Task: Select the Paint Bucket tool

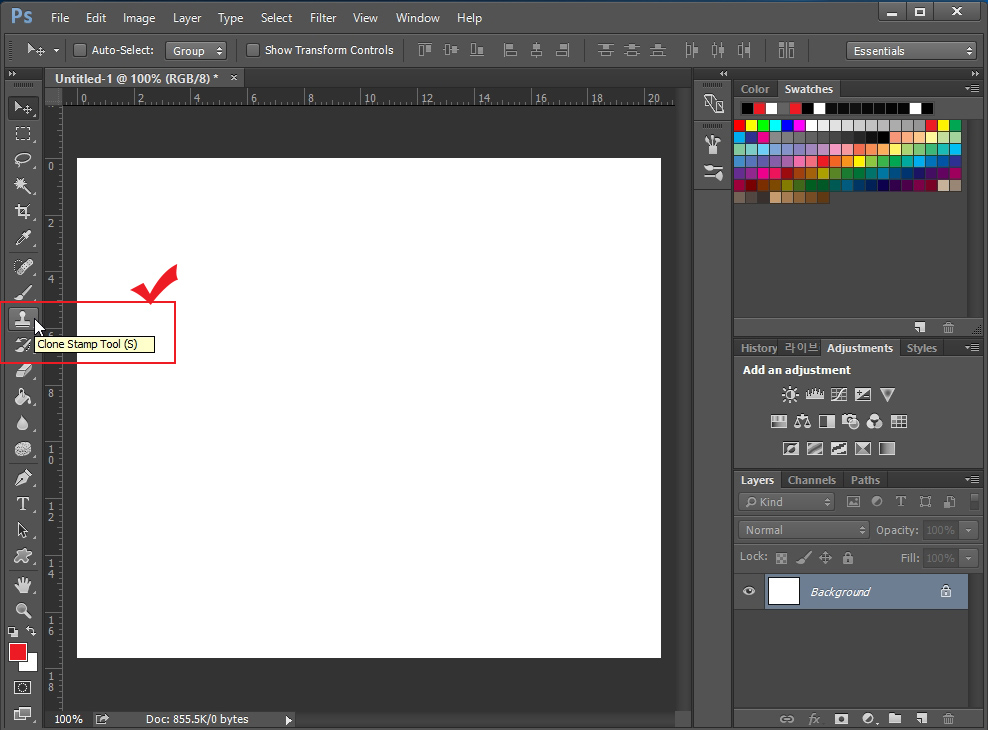Action: (x=23, y=397)
